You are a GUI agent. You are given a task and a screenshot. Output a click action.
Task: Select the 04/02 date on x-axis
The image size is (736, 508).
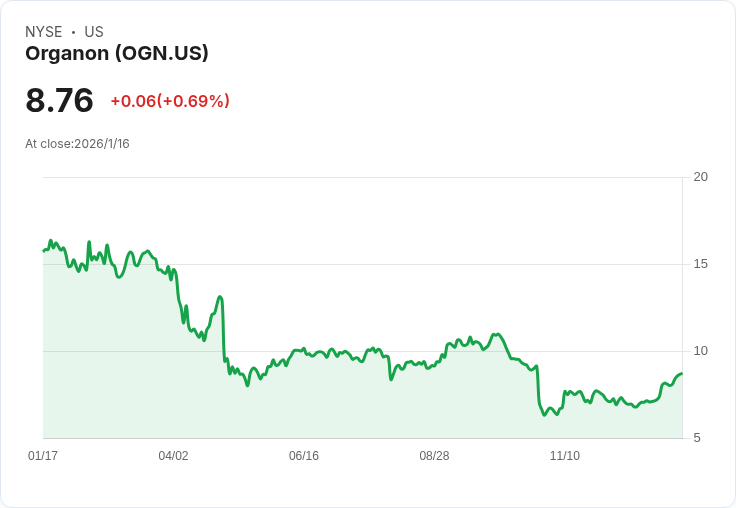coord(173,456)
